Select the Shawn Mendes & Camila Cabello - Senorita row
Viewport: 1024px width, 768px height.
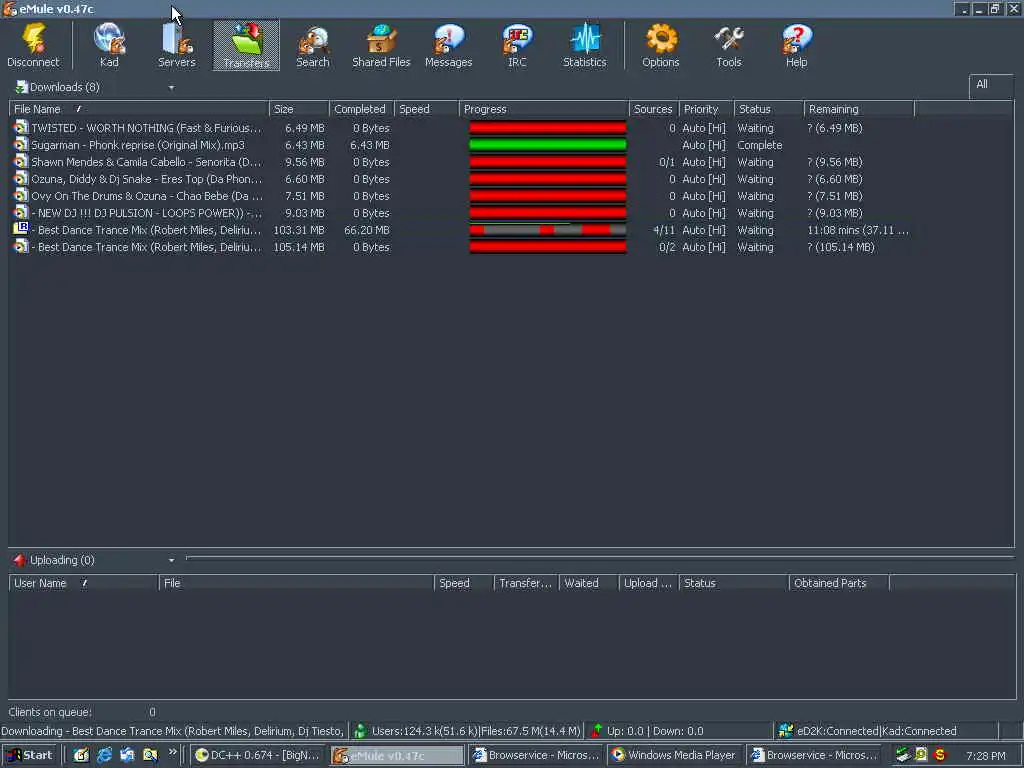460,162
